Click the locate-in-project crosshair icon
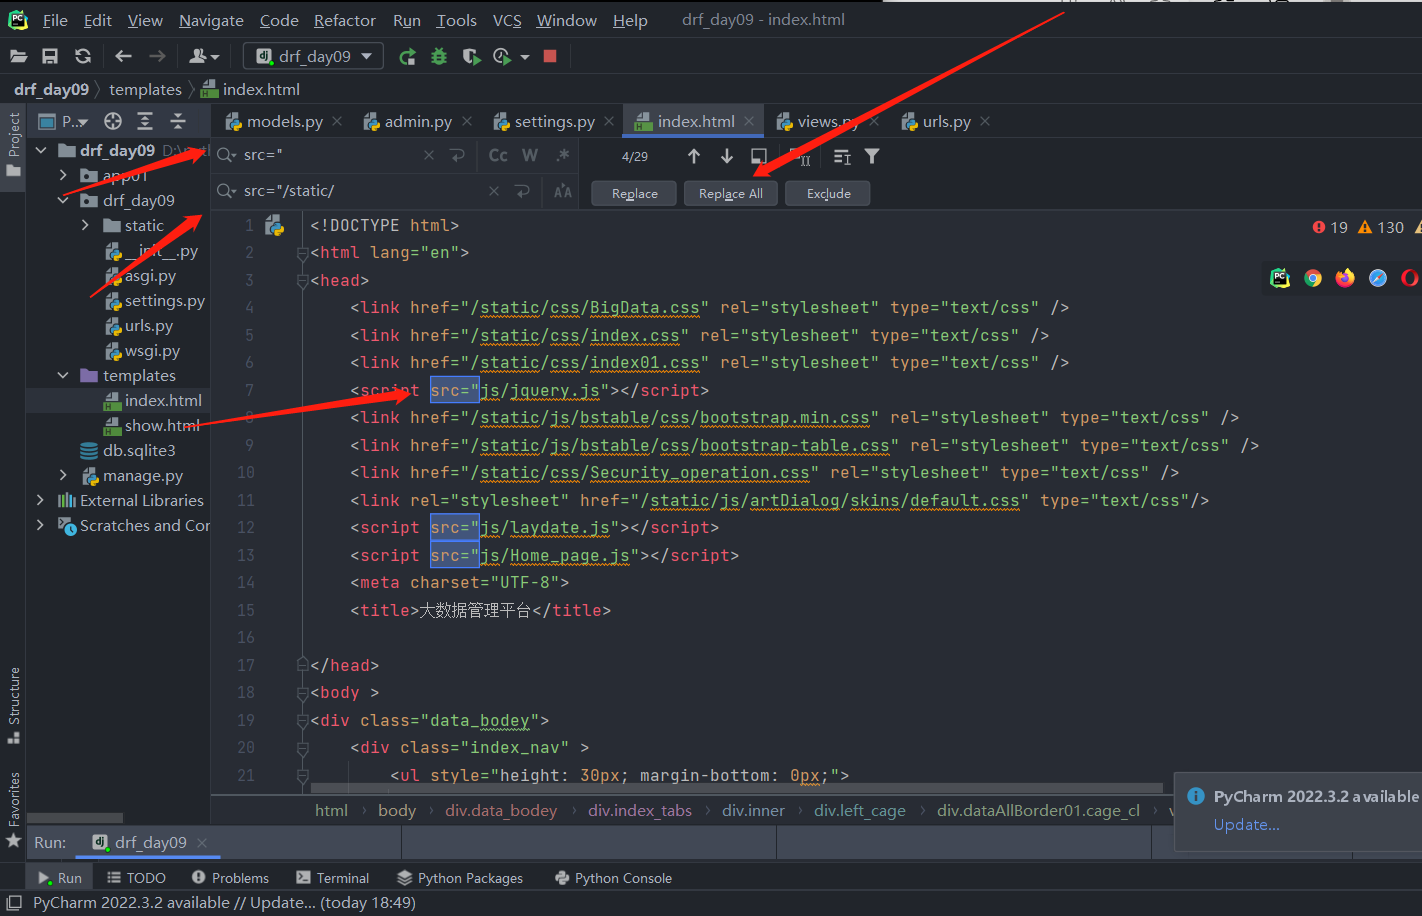 [113, 121]
